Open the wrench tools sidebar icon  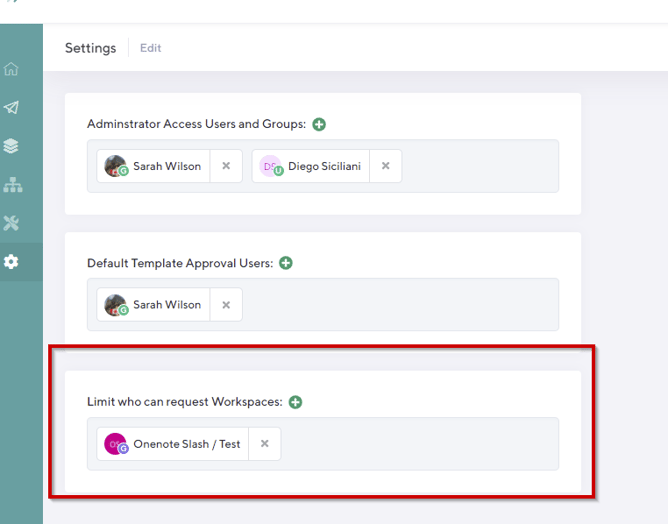point(11,223)
